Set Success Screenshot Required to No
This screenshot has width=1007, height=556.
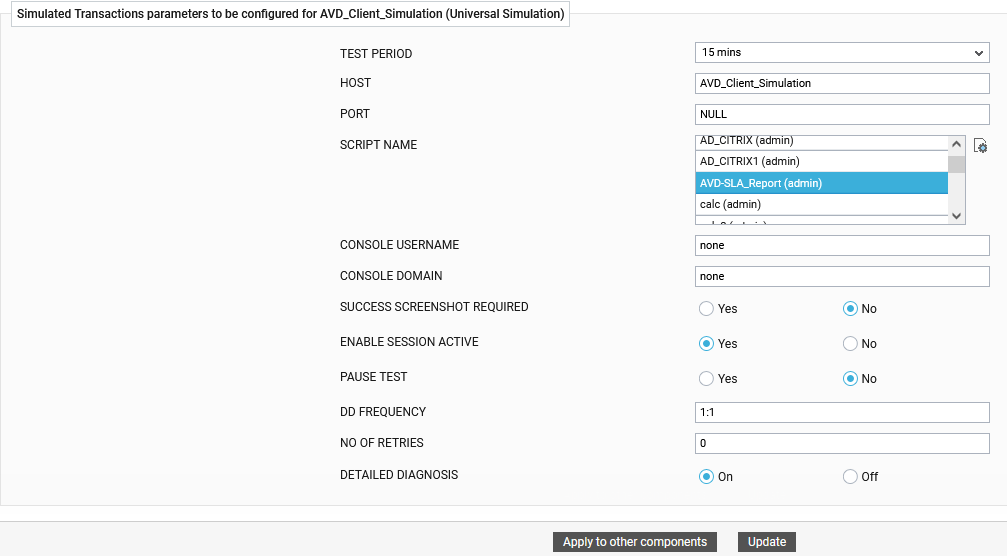[x=851, y=309]
